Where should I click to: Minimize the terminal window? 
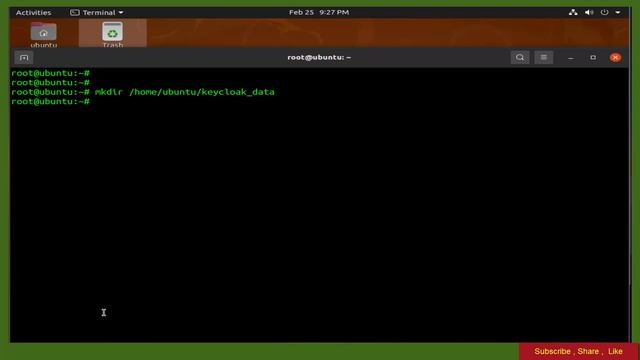coord(571,58)
